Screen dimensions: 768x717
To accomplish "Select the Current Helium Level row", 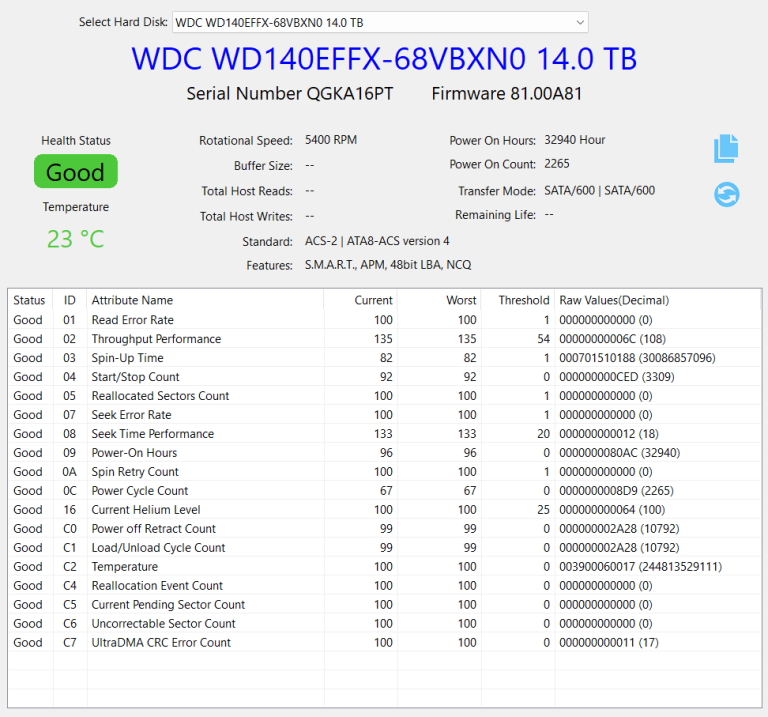I will click(384, 510).
